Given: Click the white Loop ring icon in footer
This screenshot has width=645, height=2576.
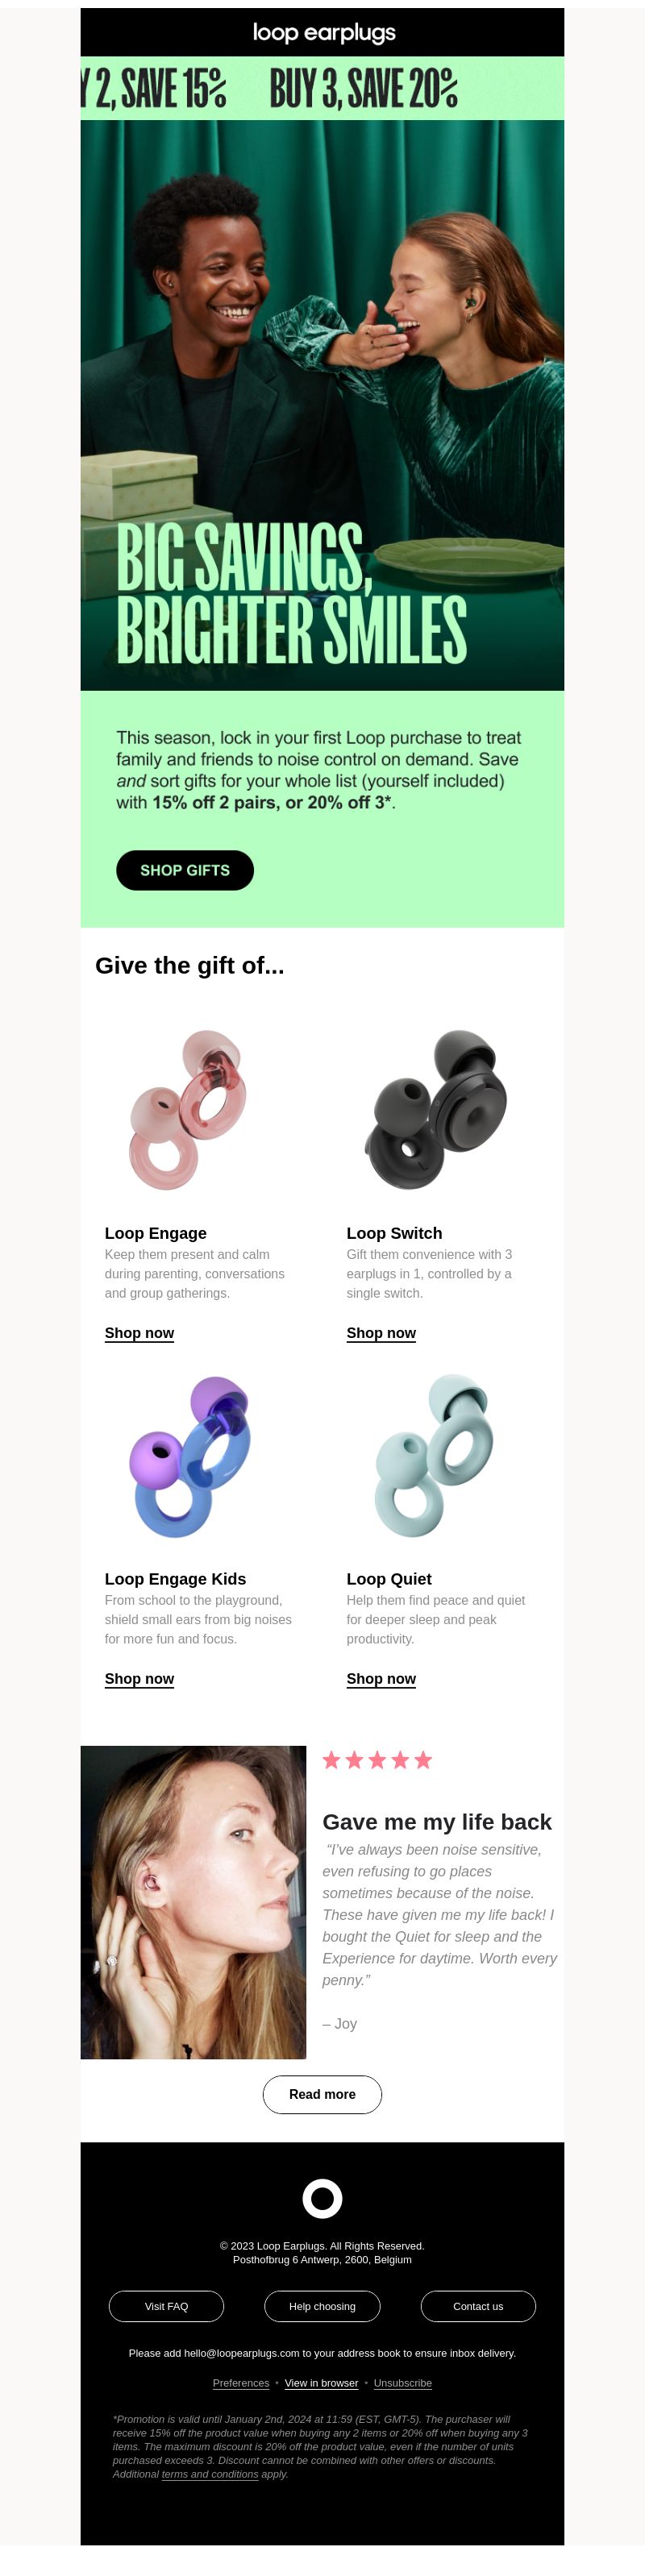Looking at the screenshot, I should point(322,2198).
